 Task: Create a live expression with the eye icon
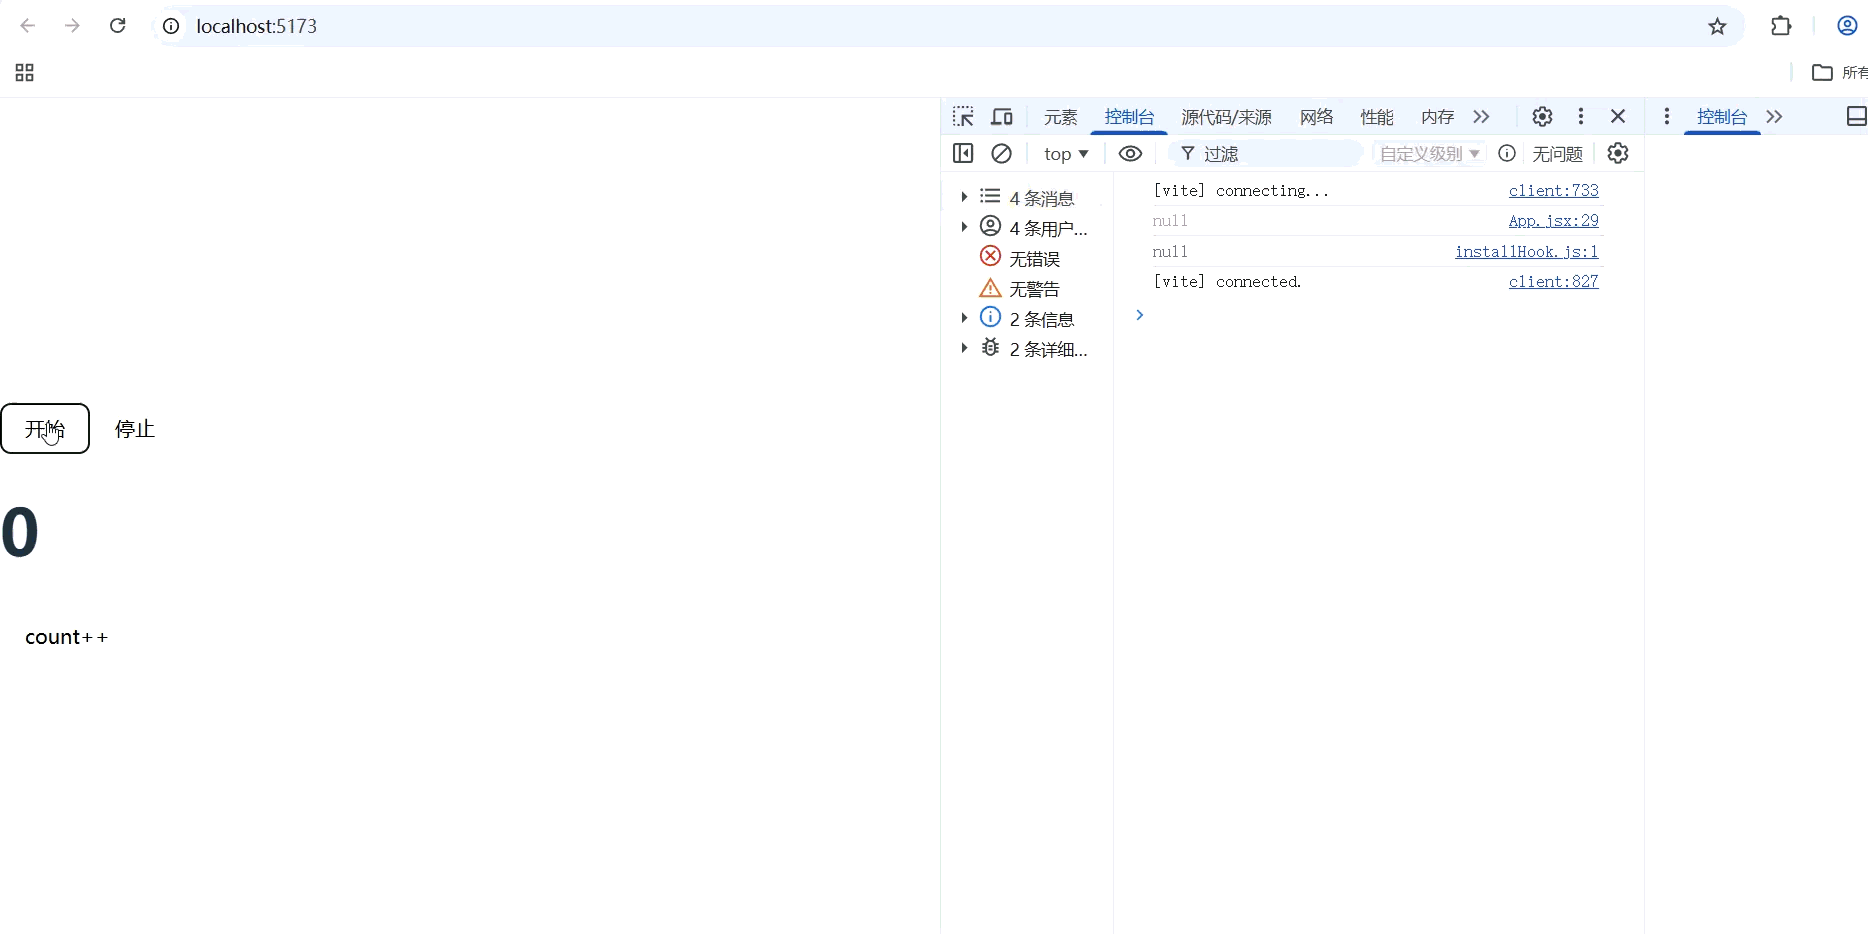click(1130, 153)
